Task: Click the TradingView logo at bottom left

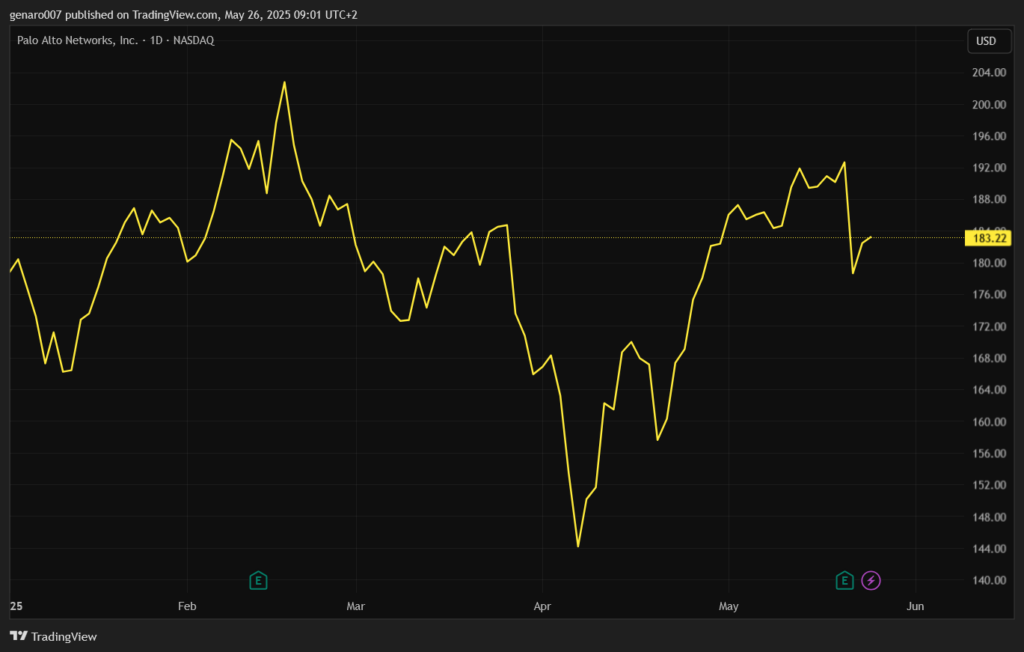Action: [54, 636]
